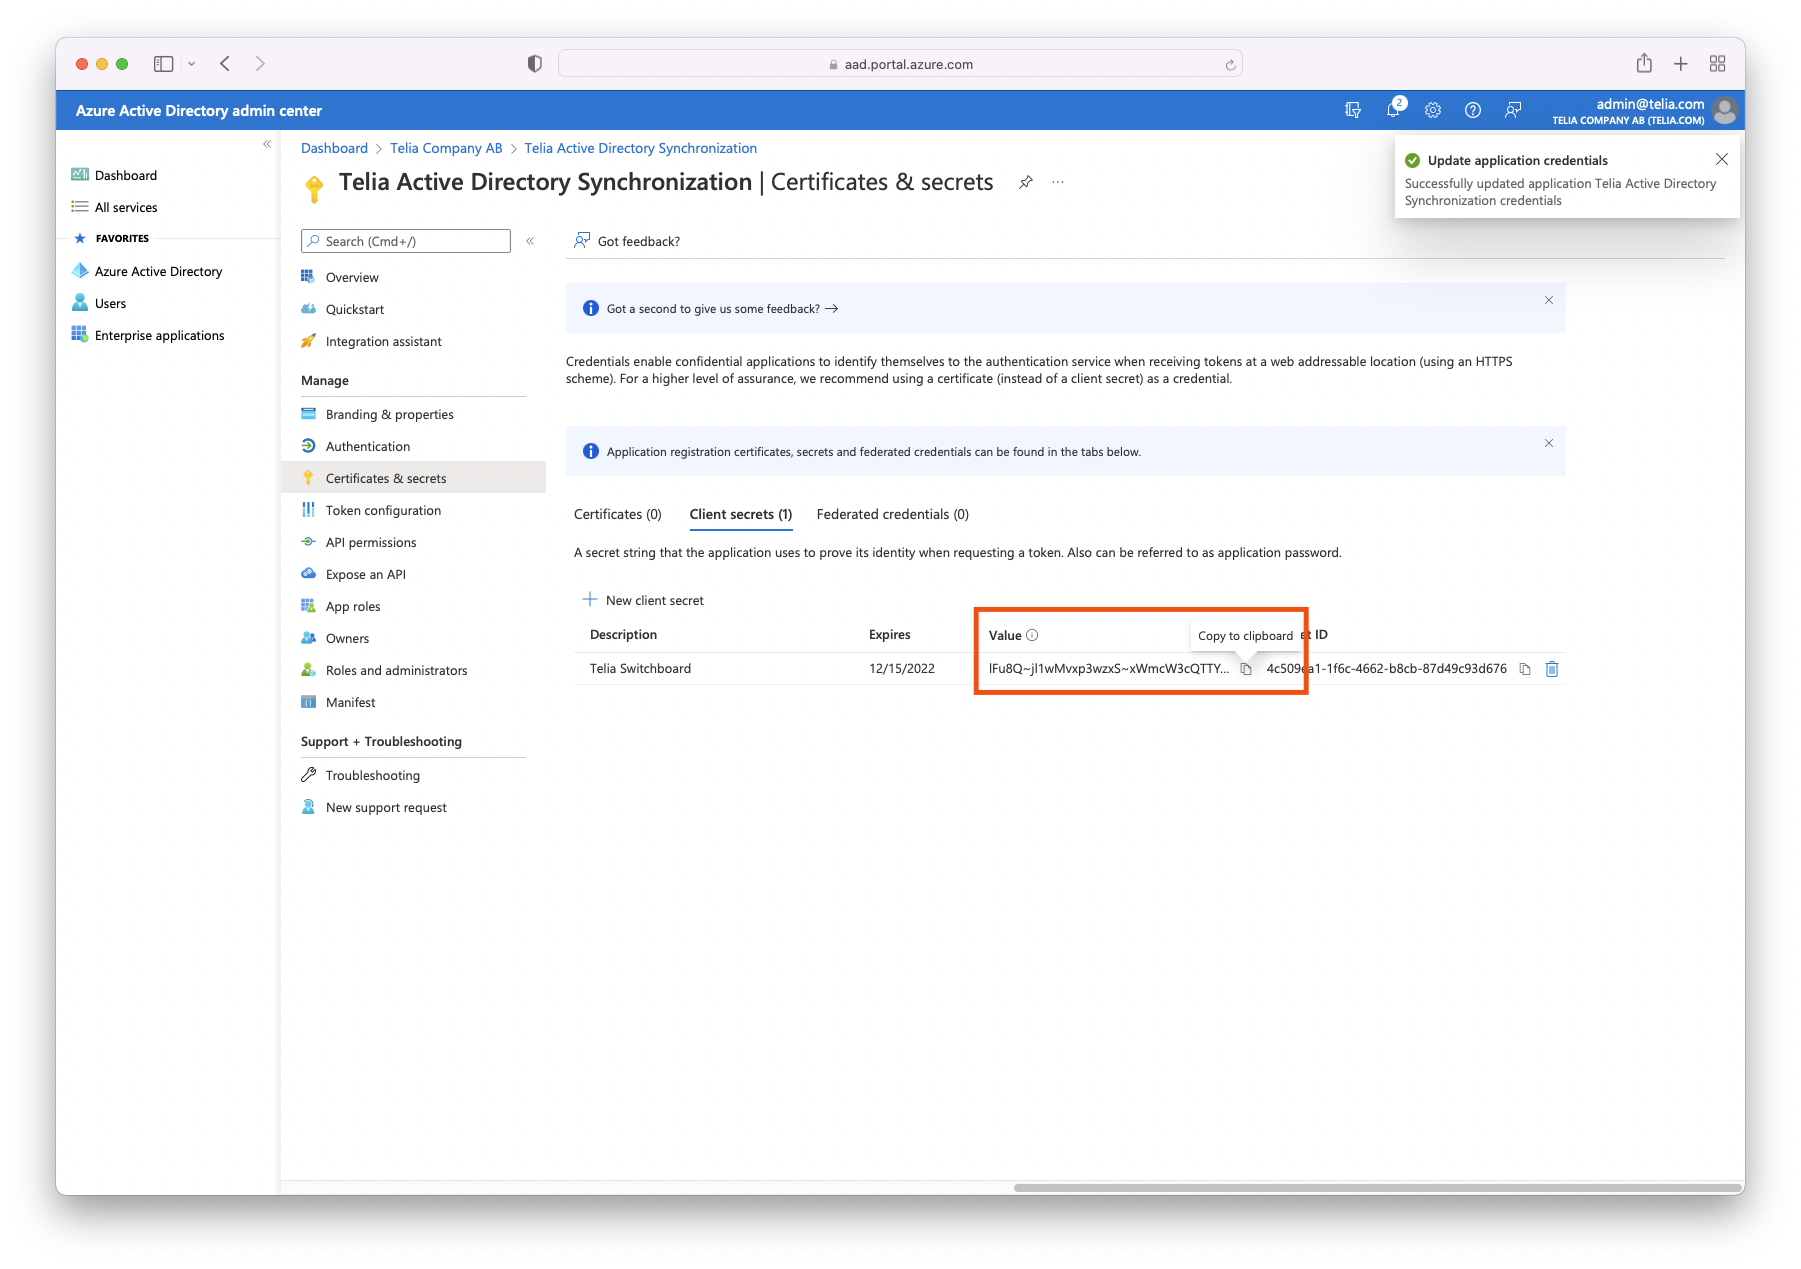Screen dimensions: 1801x1269
Task: Close the Update application credentials notification
Action: [x=1722, y=159]
